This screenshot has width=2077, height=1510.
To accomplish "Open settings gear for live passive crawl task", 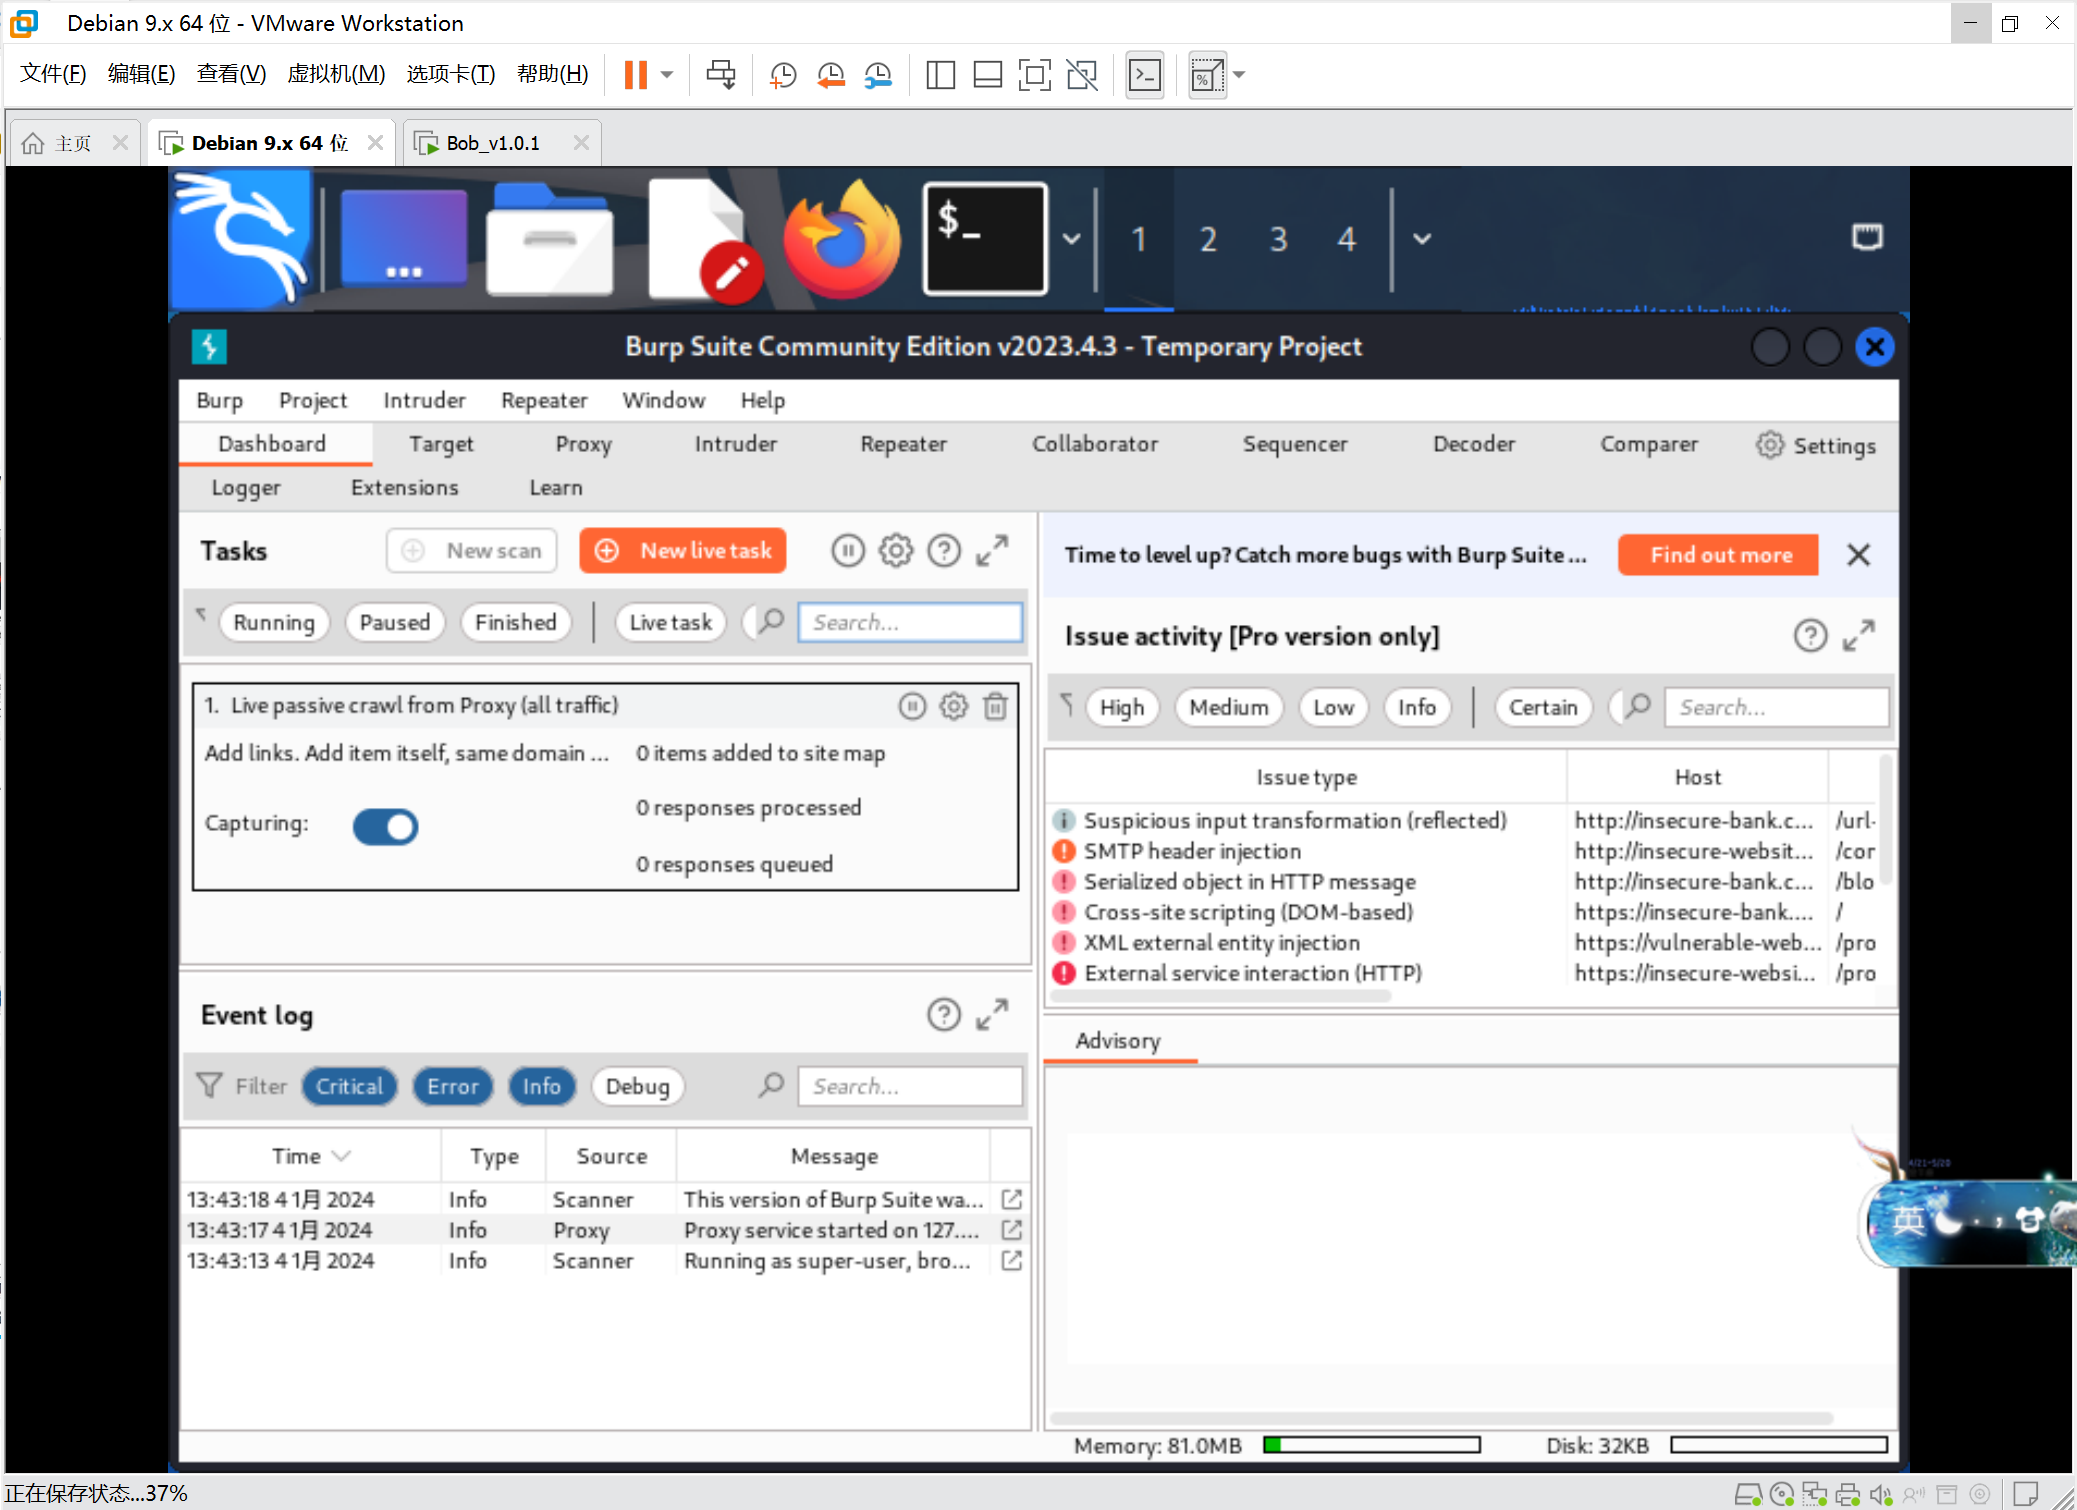I will point(954,707).
